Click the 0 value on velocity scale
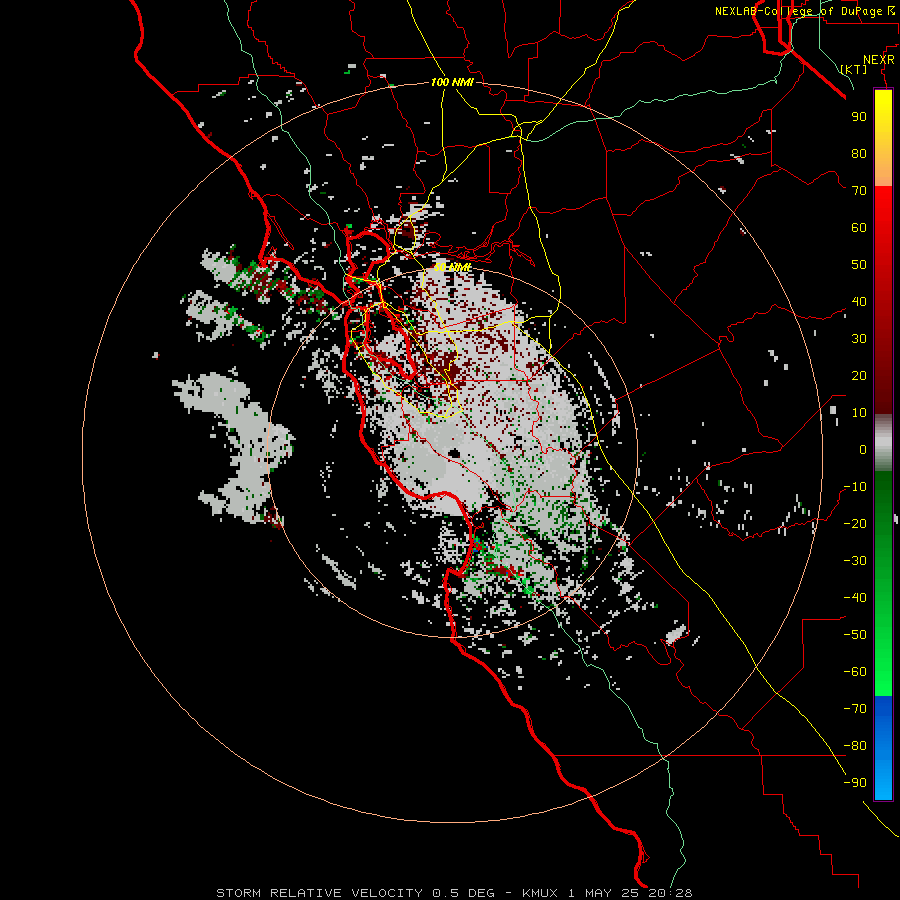The image size is (900, 900). (863, 450)
